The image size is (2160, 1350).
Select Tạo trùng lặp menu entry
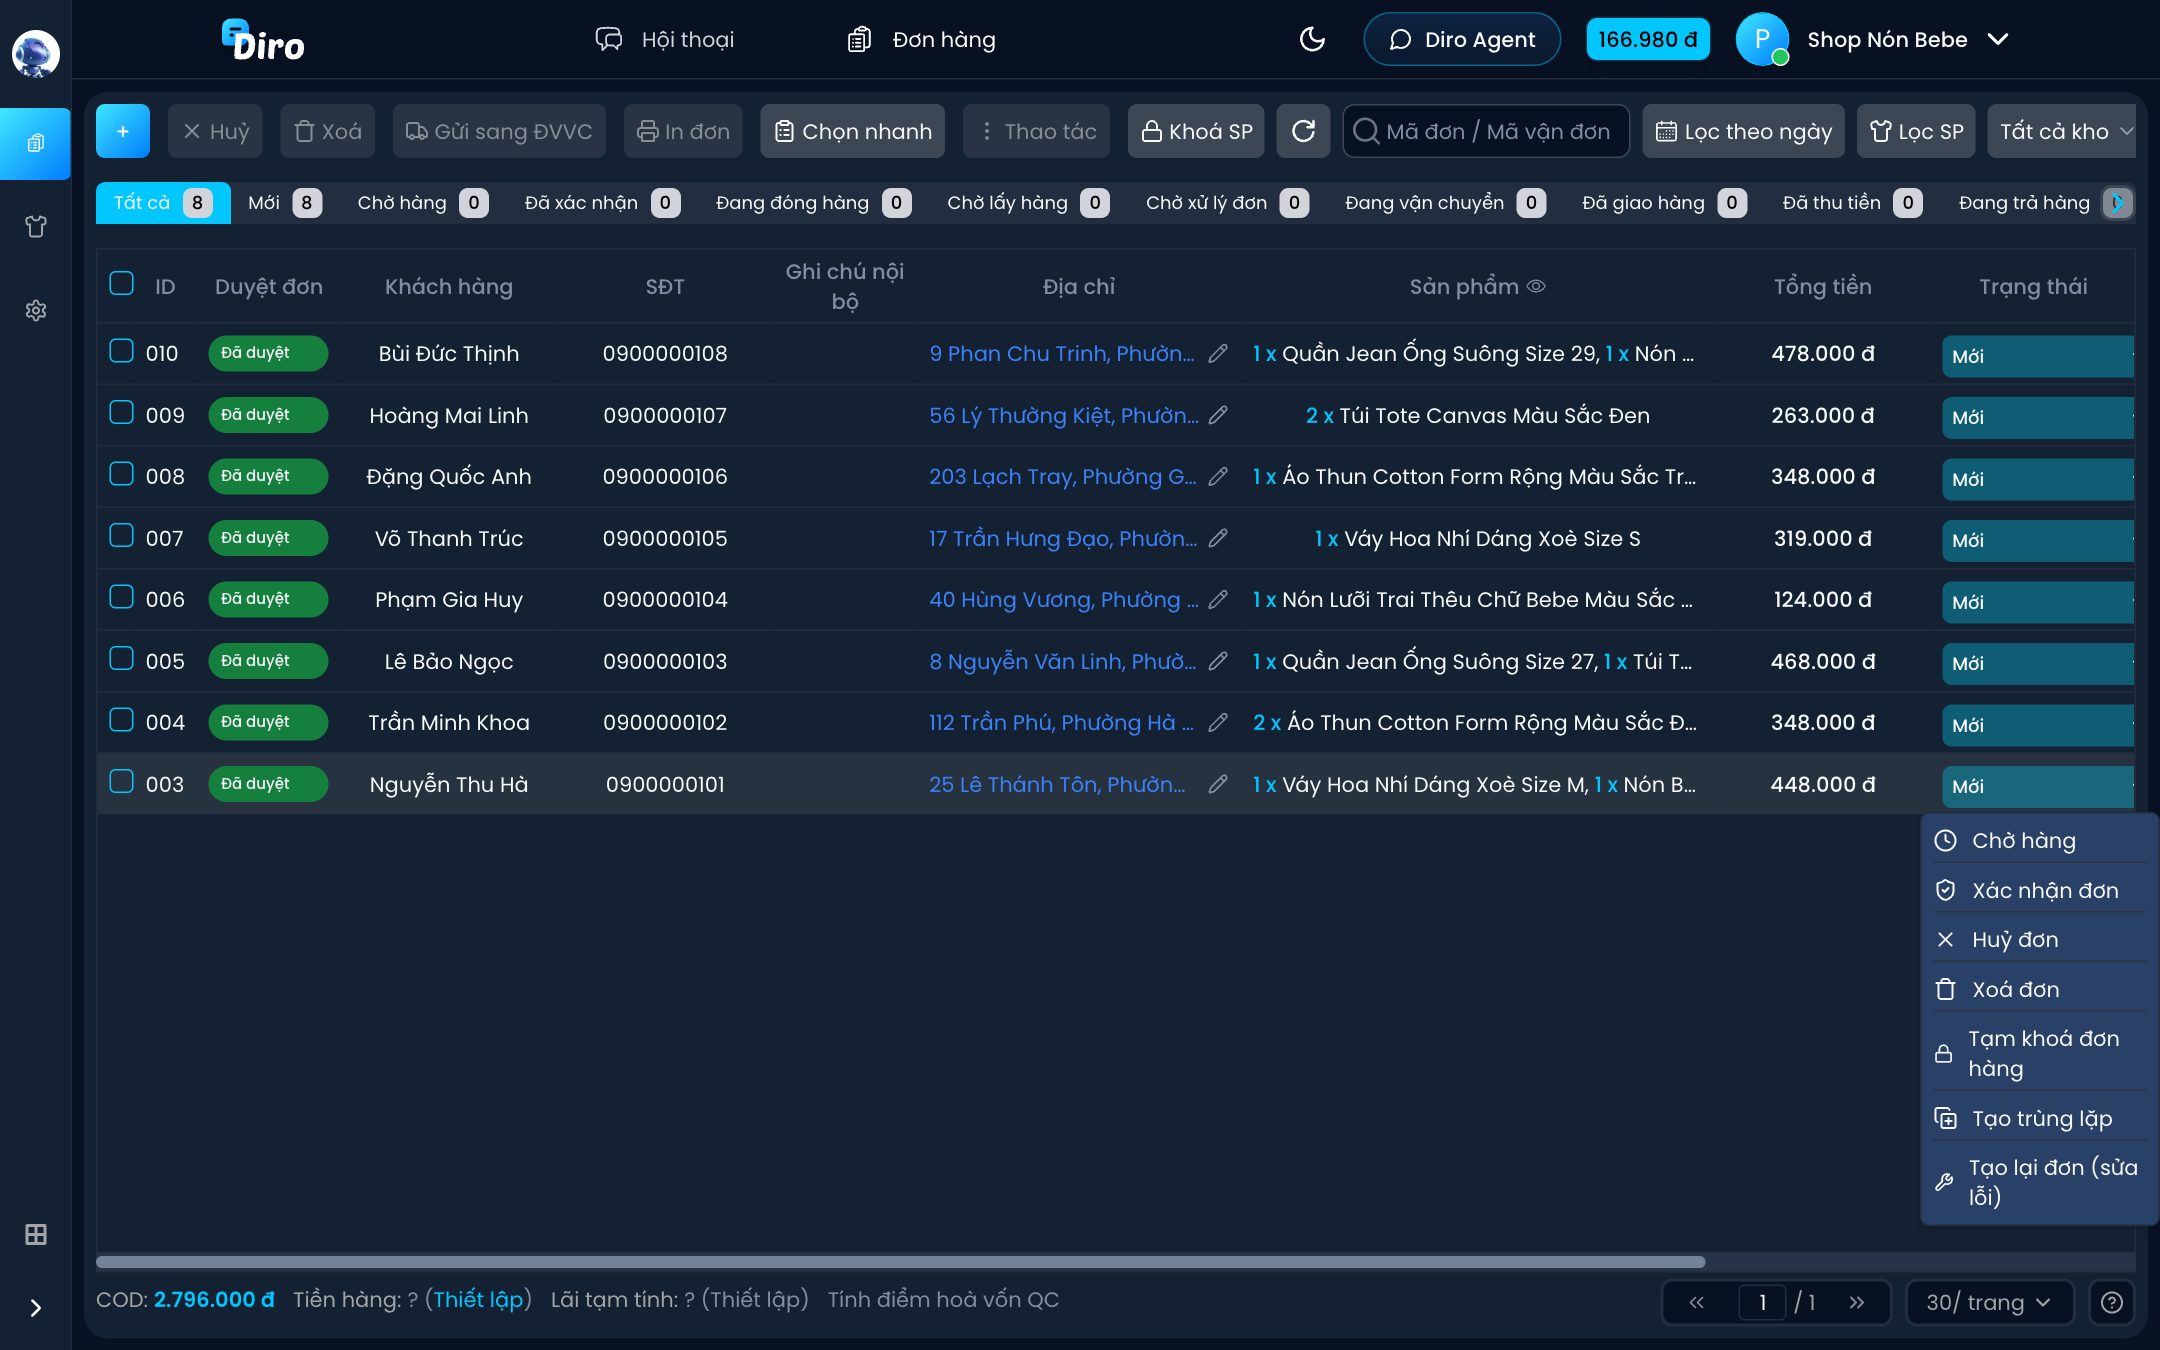(x=2038, y=1118)
